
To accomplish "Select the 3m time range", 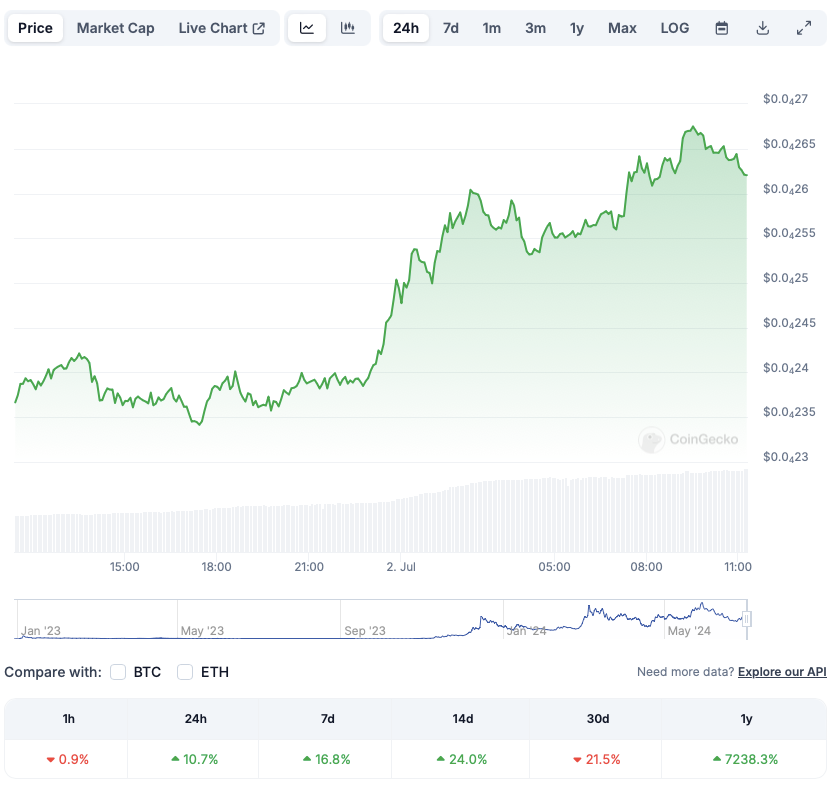I will (x=535, y=28).
